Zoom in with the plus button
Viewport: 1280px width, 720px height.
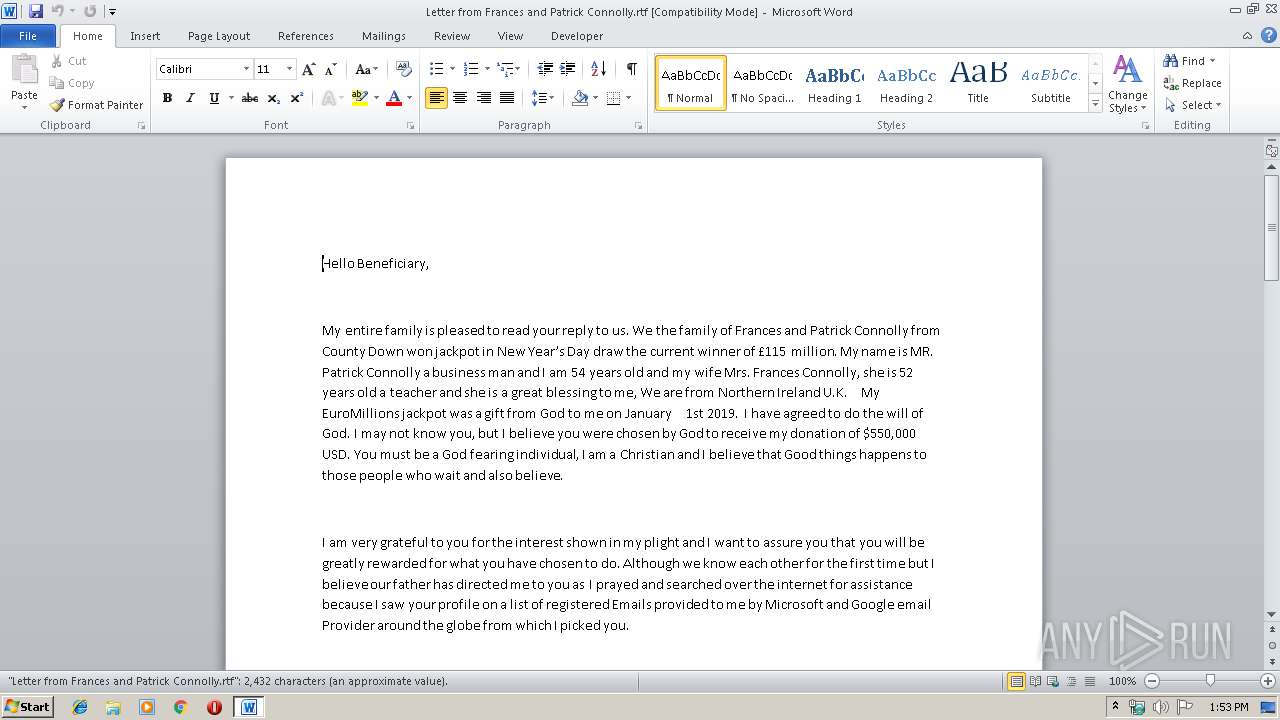(1268, 681)
